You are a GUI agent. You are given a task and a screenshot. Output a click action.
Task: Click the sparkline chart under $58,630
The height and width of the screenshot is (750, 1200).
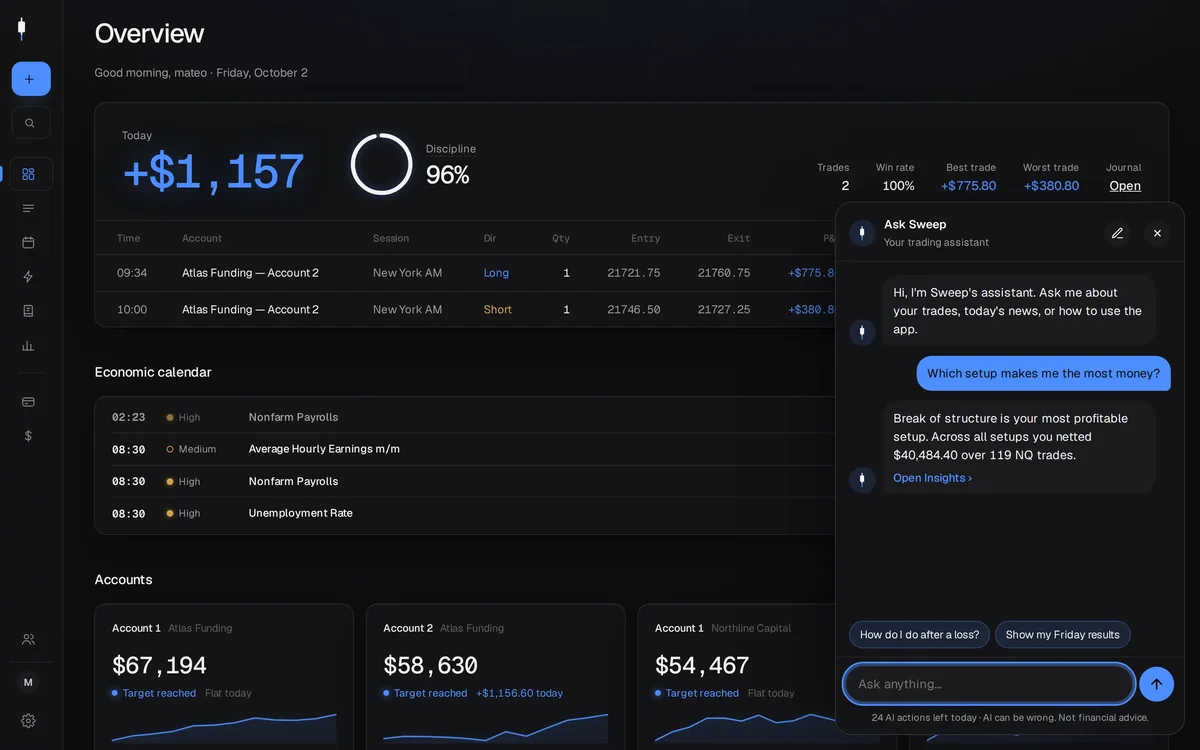point(496,727)
